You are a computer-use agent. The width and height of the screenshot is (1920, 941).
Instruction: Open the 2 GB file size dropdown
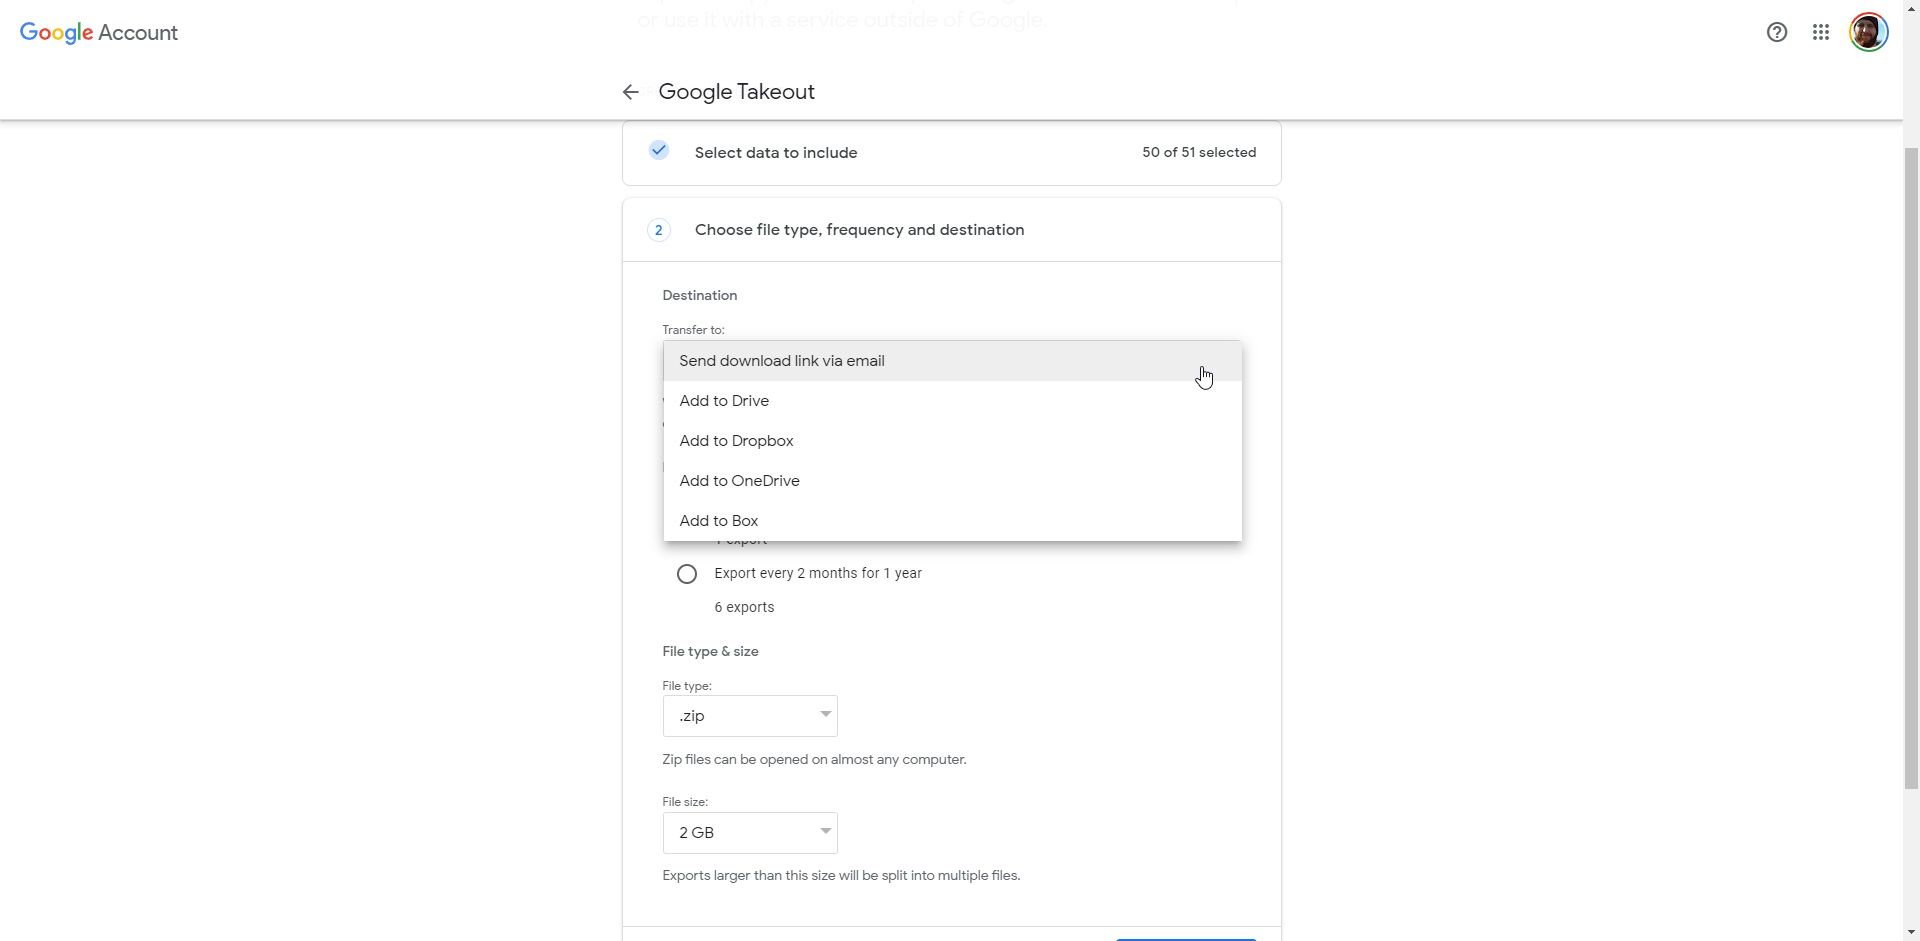[750, 833]
